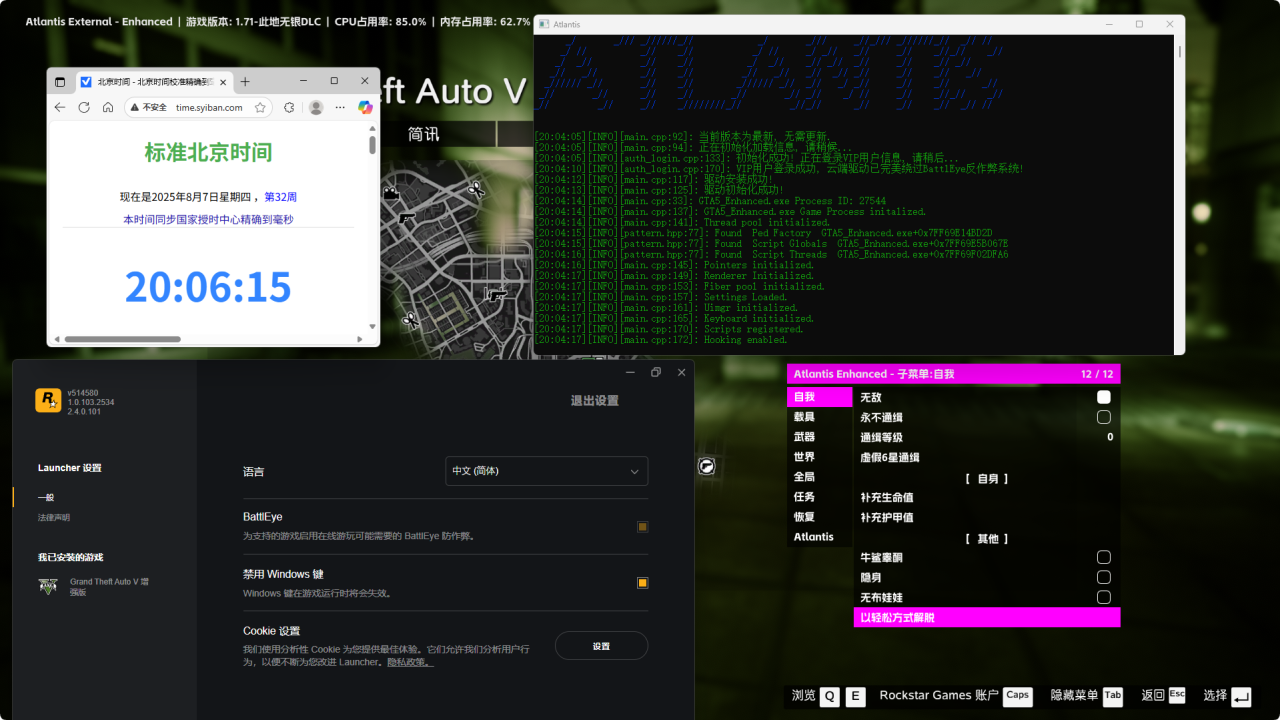Click the Tab key icon to hide menu

tap(1113, 697)
